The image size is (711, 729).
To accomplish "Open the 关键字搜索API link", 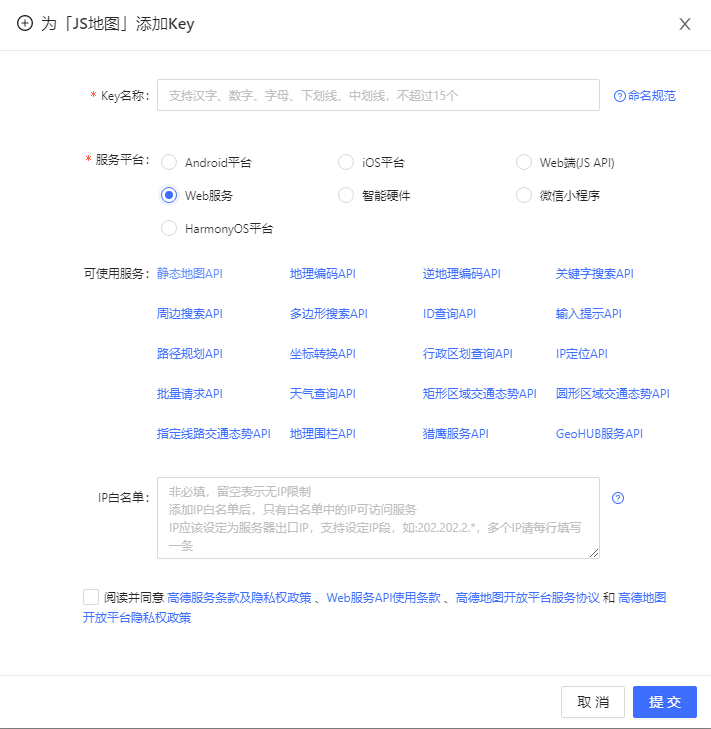I will tap(595, 274).
